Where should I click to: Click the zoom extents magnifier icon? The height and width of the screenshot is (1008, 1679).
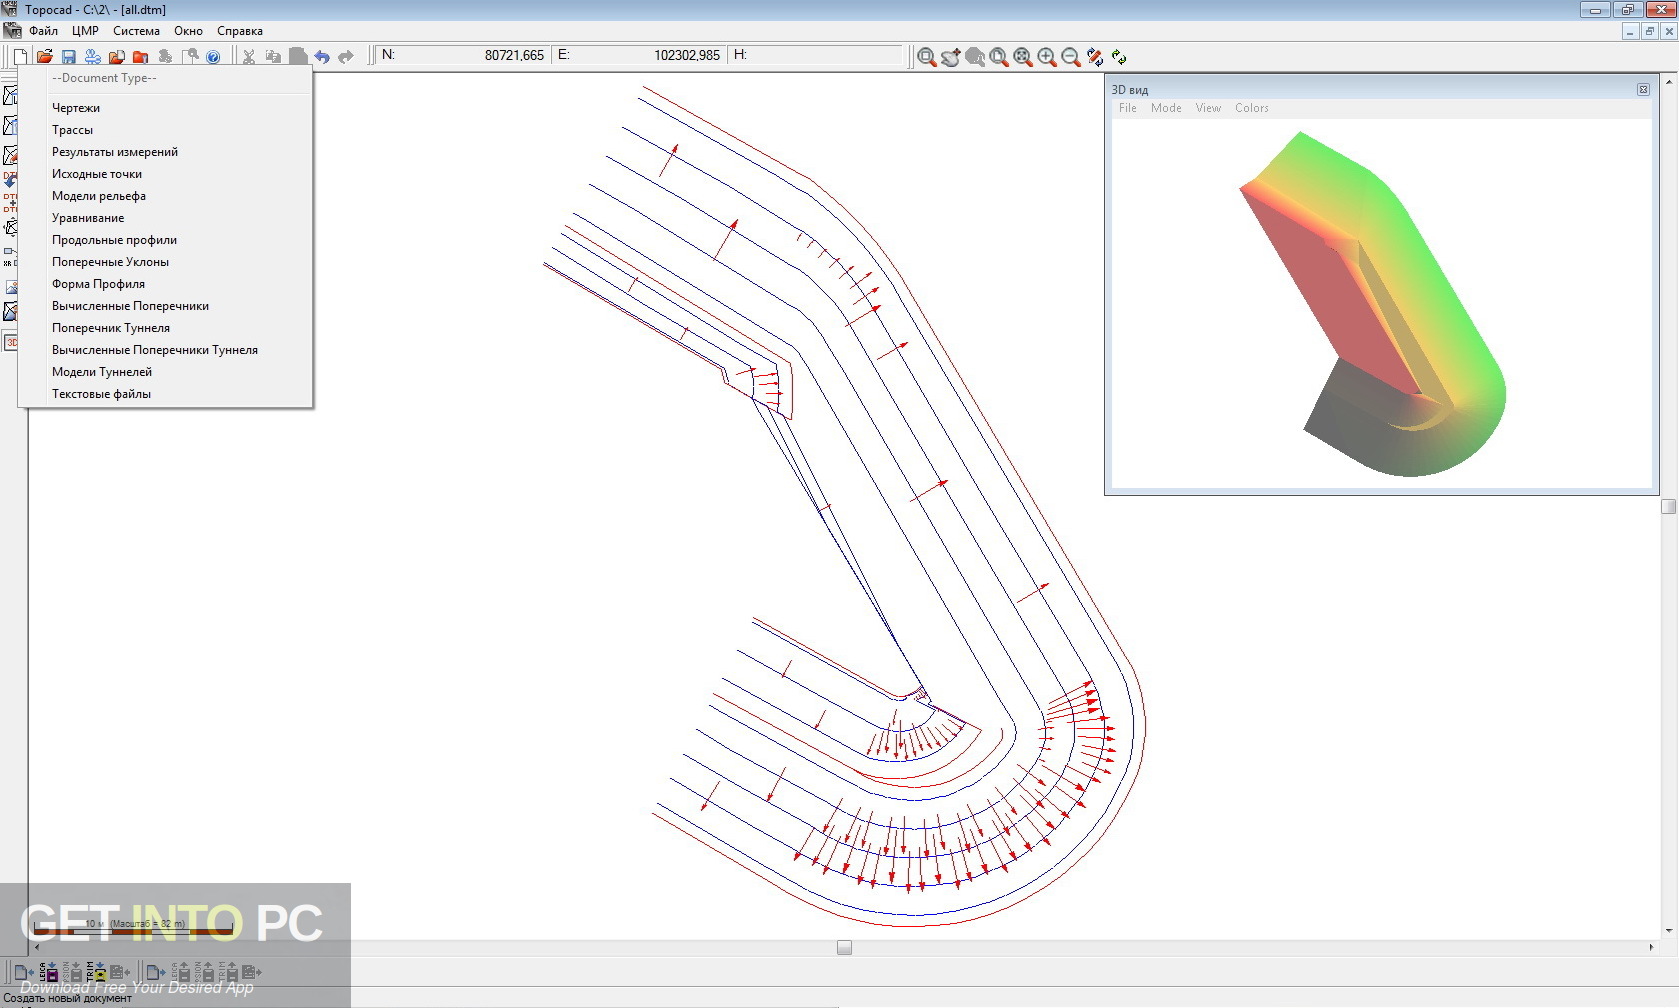point(1023,57)
